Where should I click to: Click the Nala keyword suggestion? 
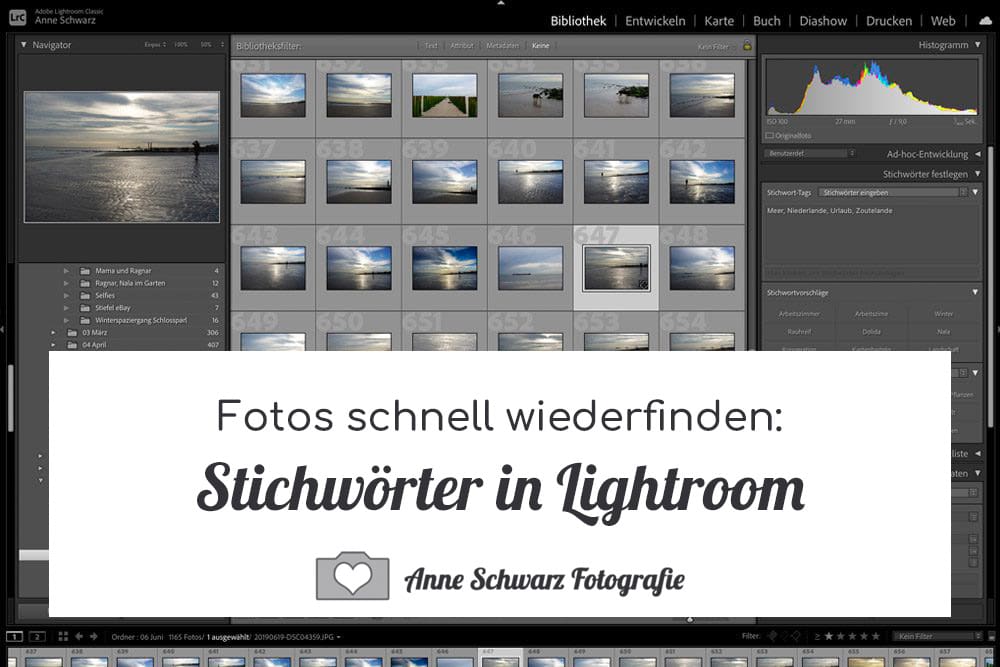point(945,330)
